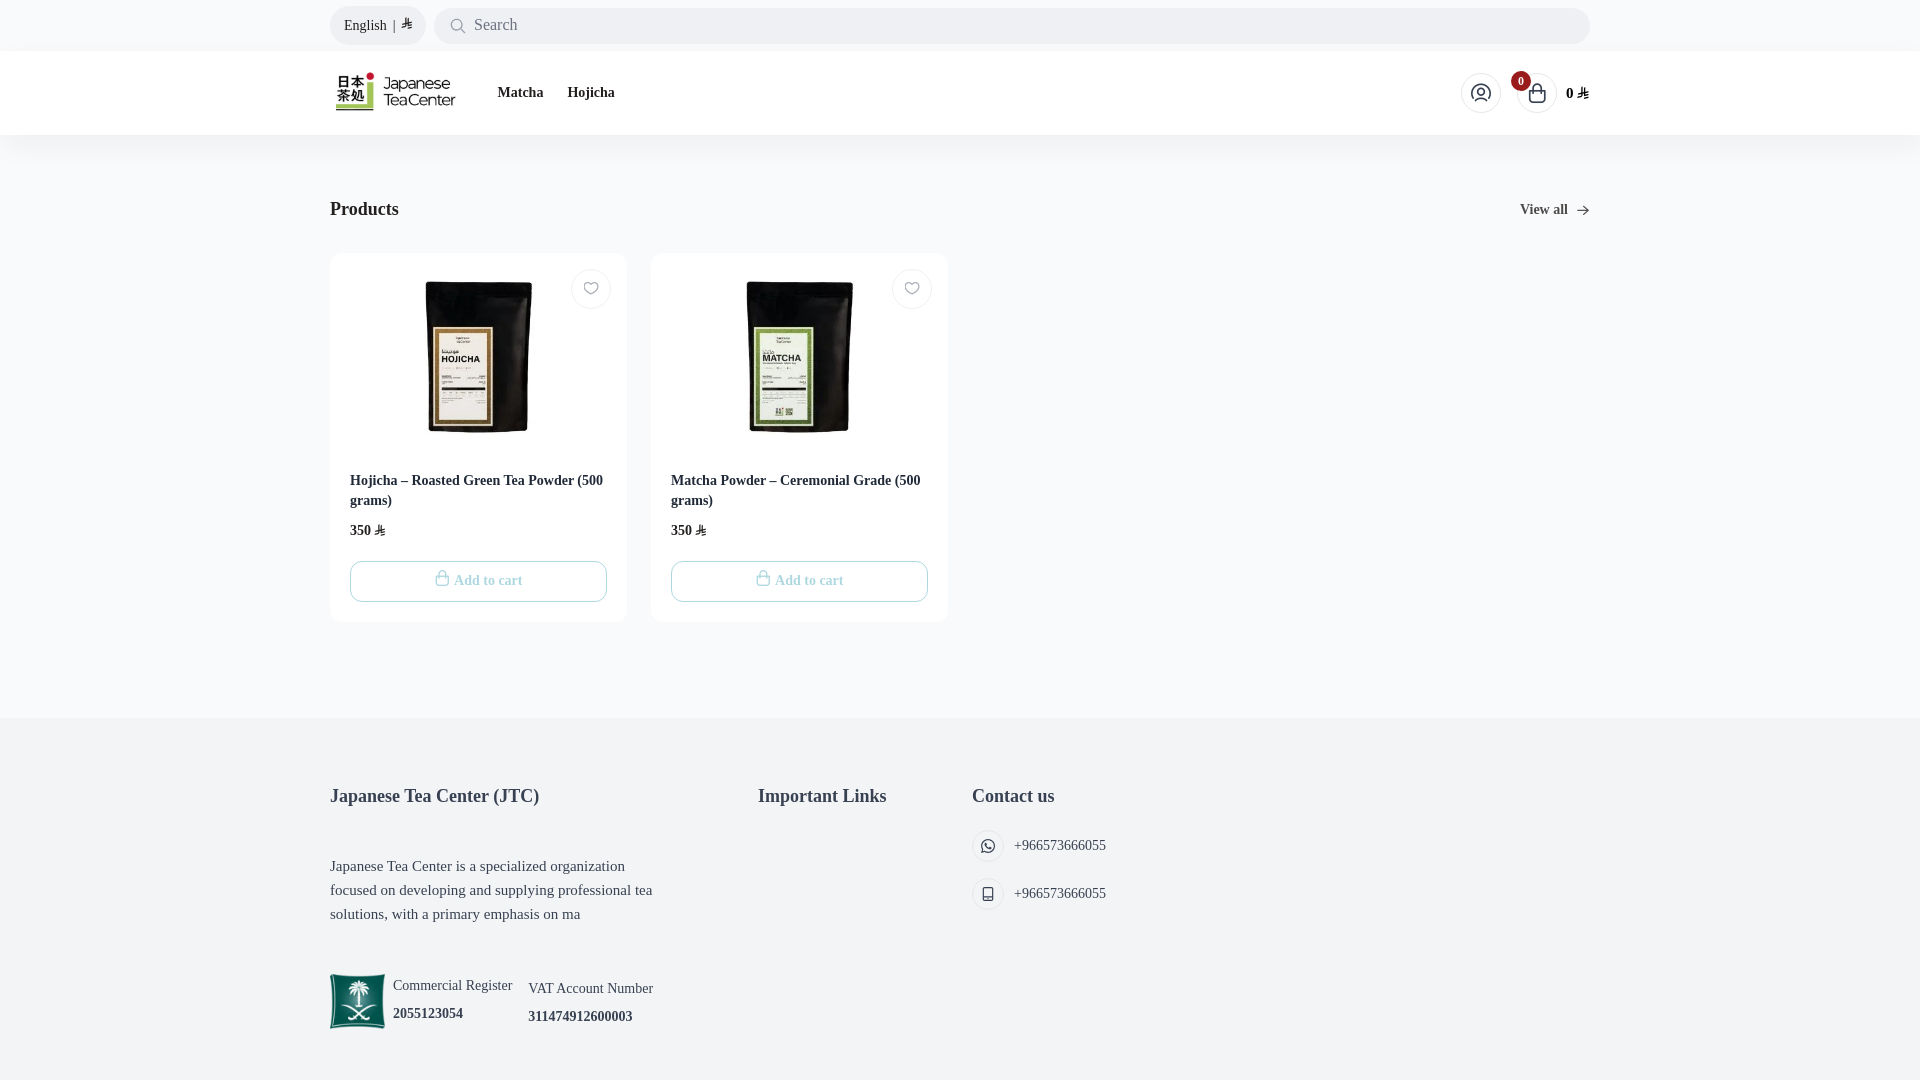Click the Products section heading
Screen dimensions: 1920x1080
click(364, 209)
